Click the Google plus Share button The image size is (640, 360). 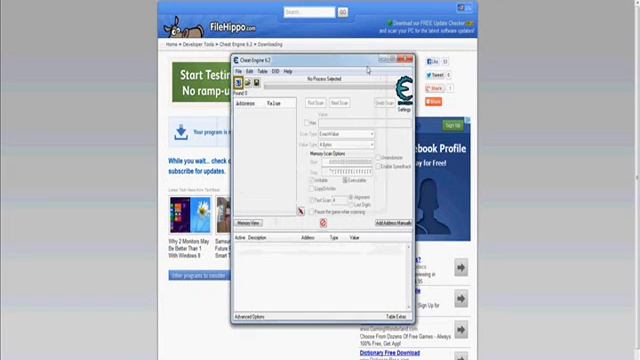[x=434, y=88]
